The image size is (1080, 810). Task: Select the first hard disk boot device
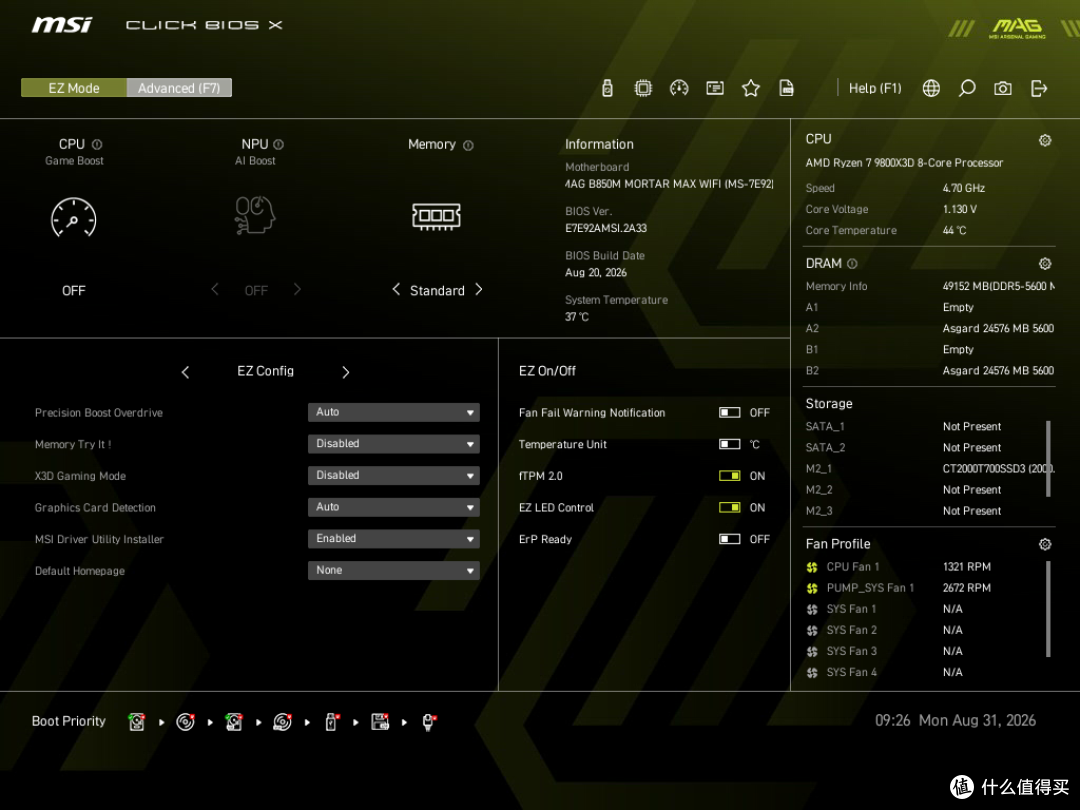pyautogui.click(x=136, y=722)
